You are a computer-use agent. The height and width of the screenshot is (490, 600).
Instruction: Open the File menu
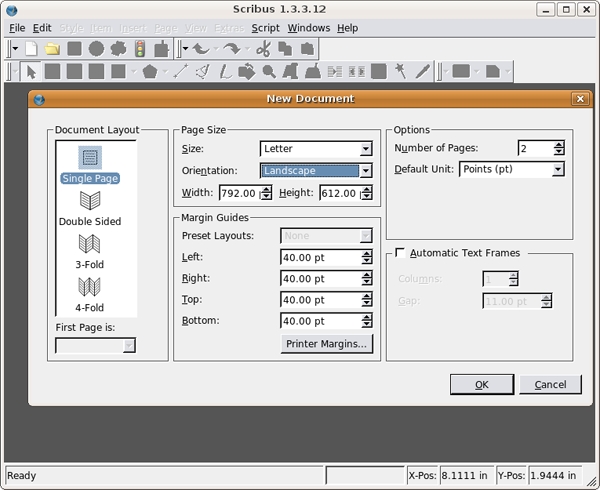(17, 28)
